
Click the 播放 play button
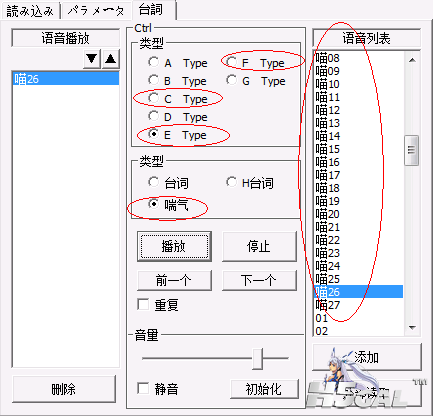(x=174, y=247)
